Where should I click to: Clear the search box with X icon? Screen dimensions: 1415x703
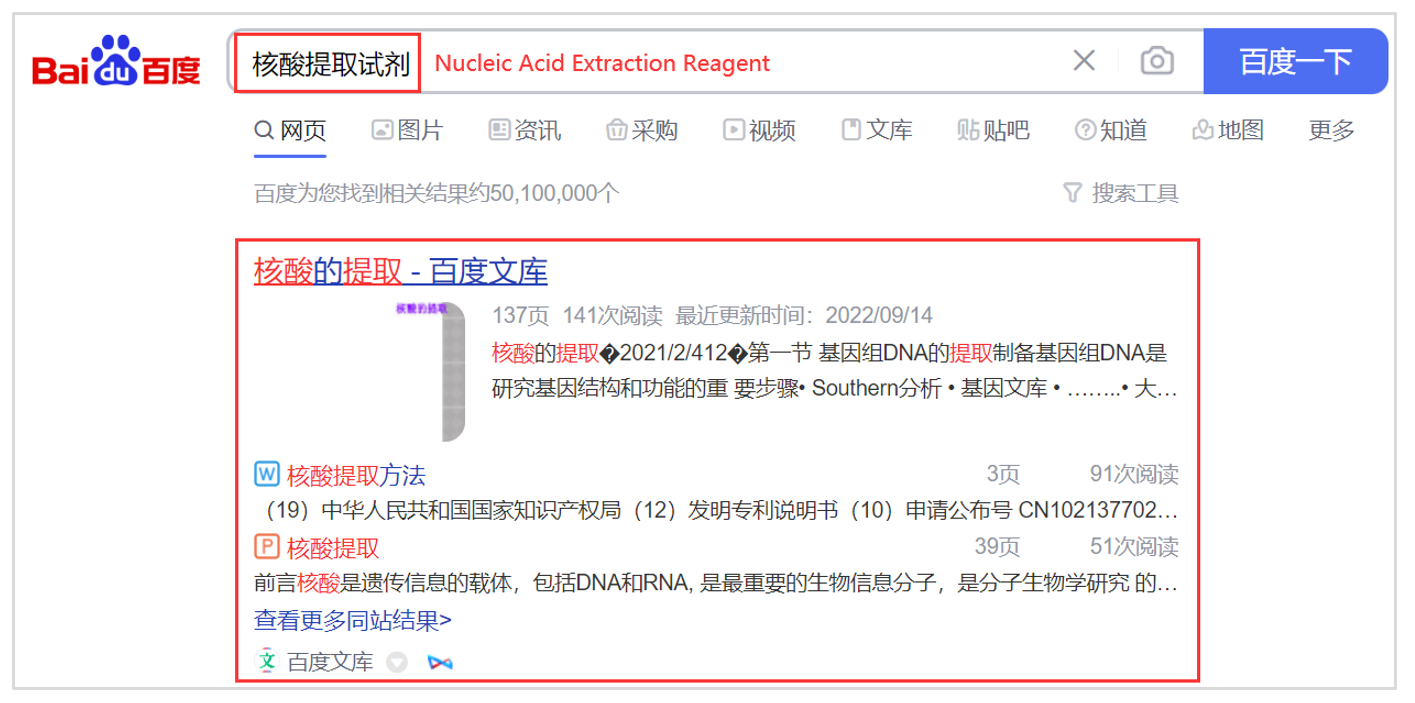click(x=1084, y=60)
